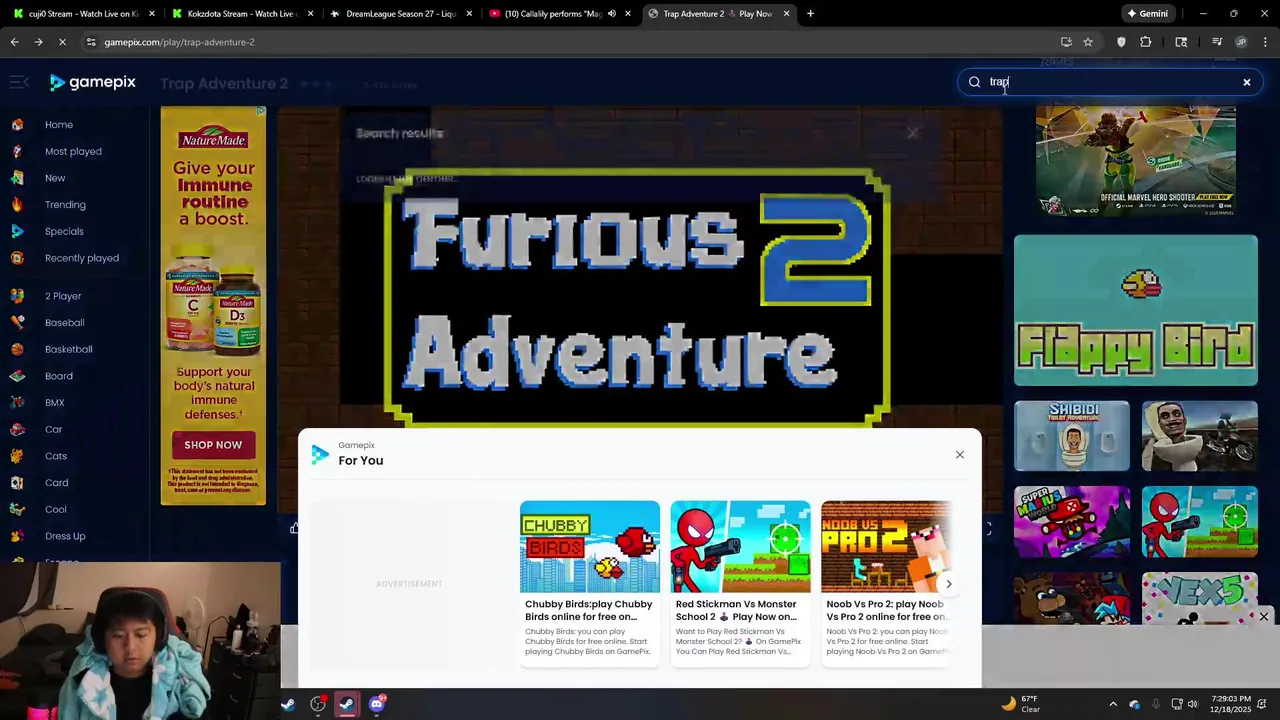The image size is (1280, 720).
Task: Open Flappy Bird game thumbnail
Action: pos(1136,311)
